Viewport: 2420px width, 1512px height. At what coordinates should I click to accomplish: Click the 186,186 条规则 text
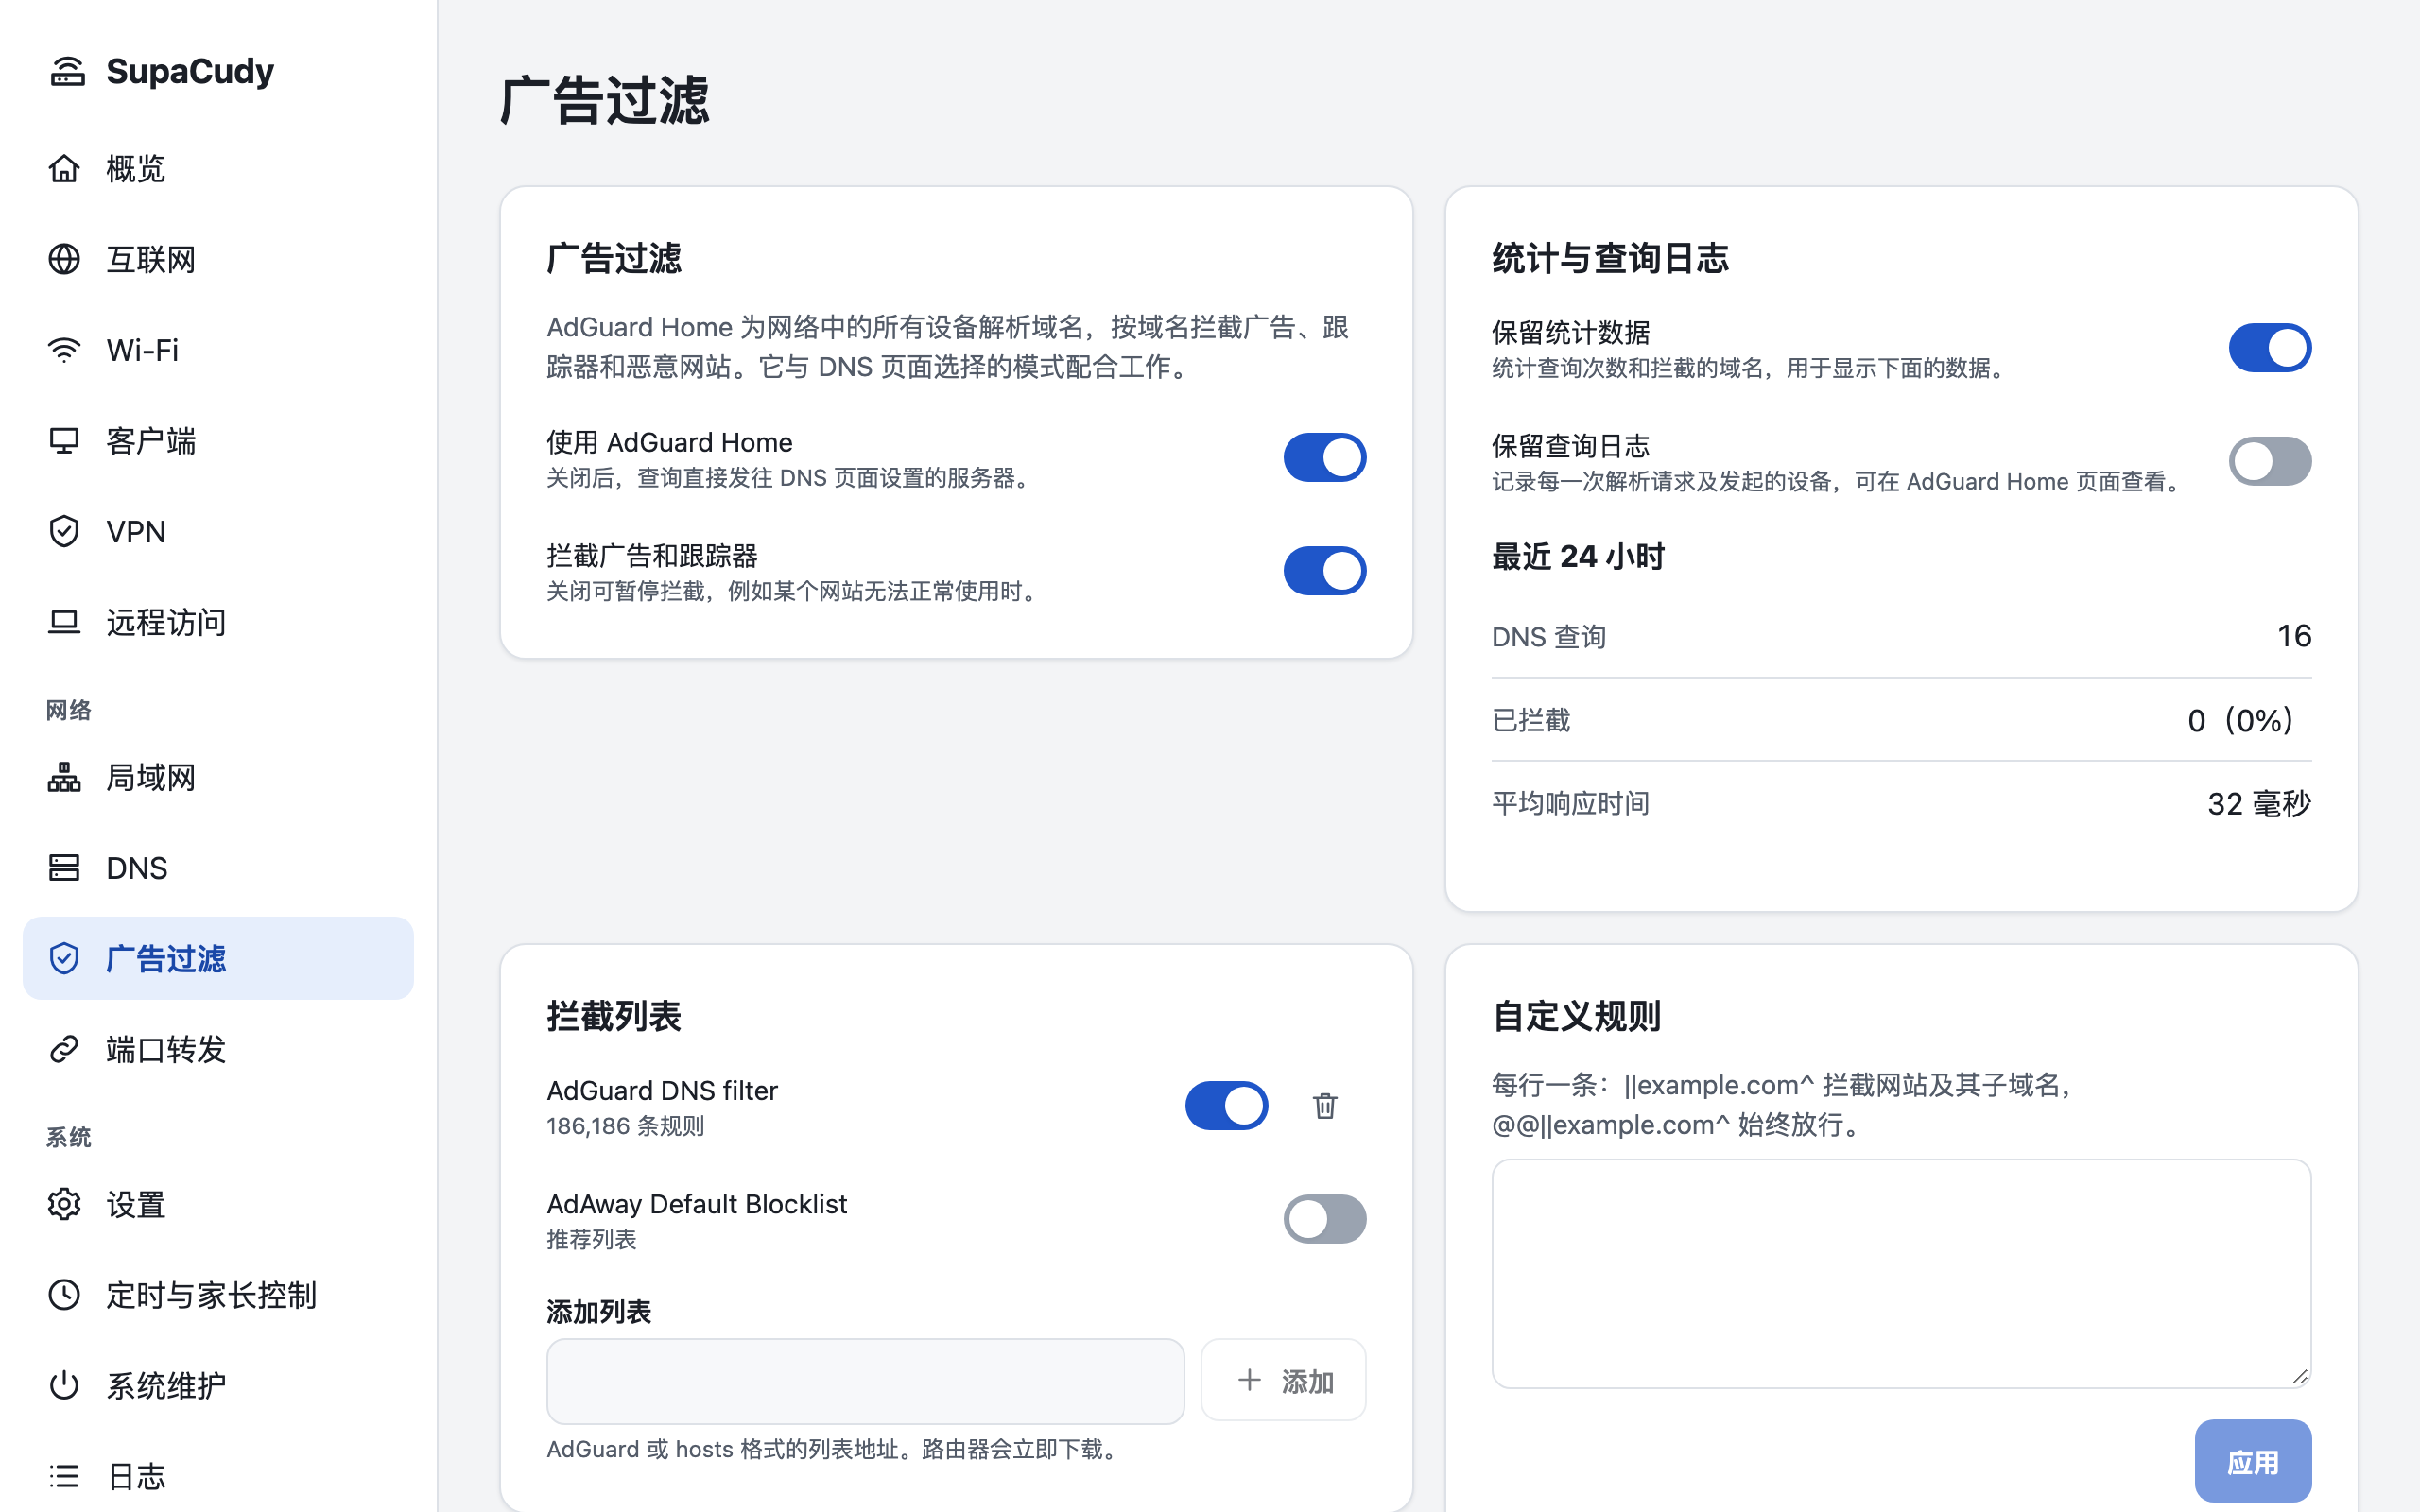pyautogui.click(x=626, y=1126)
